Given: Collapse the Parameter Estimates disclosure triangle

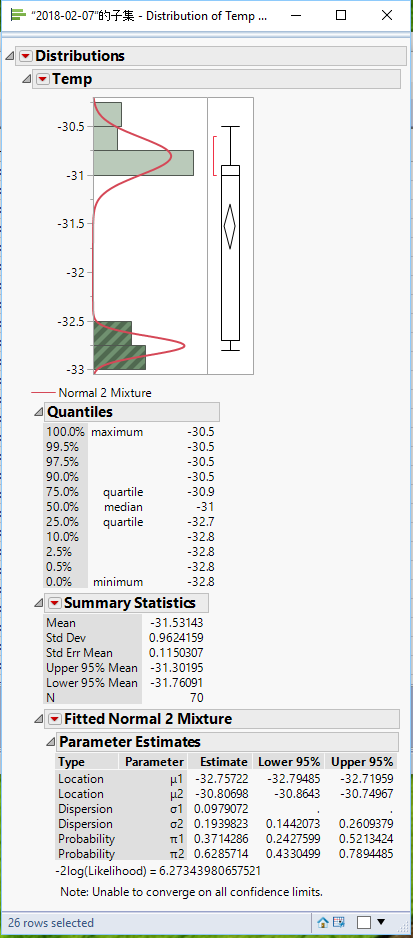Looking at the screenshot, I should pos(51,742).
